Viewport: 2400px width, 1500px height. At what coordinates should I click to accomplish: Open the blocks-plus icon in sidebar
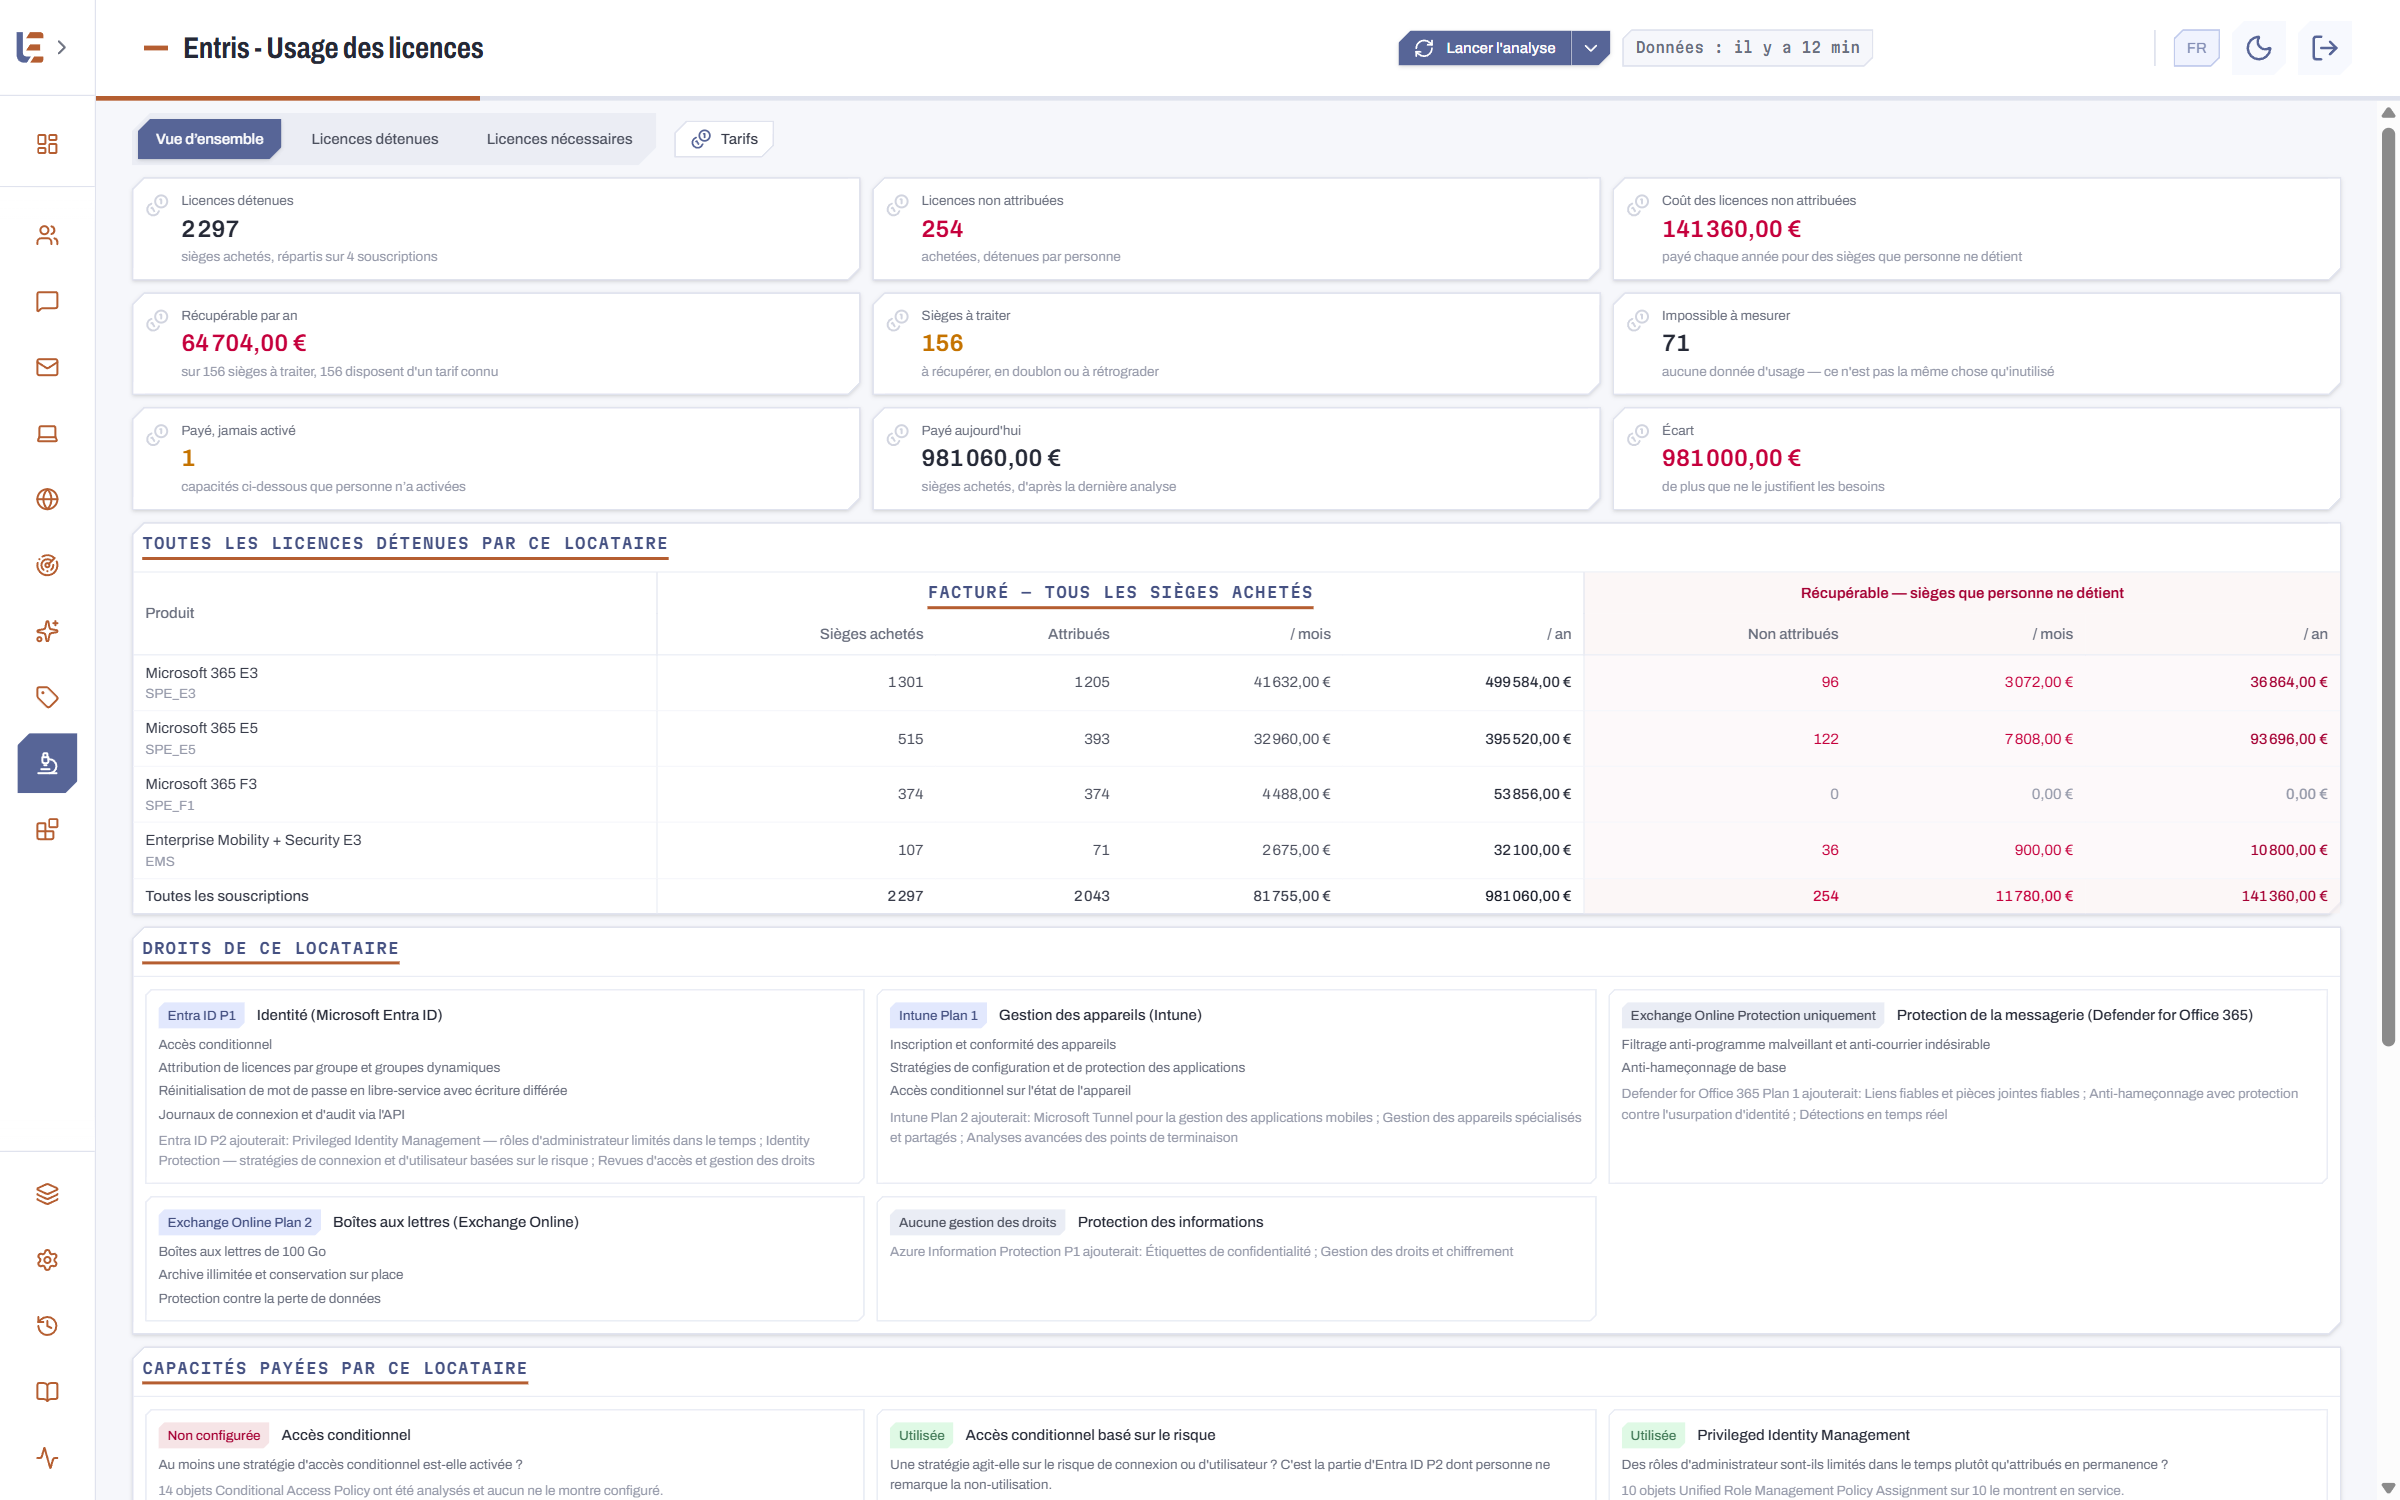47,829
